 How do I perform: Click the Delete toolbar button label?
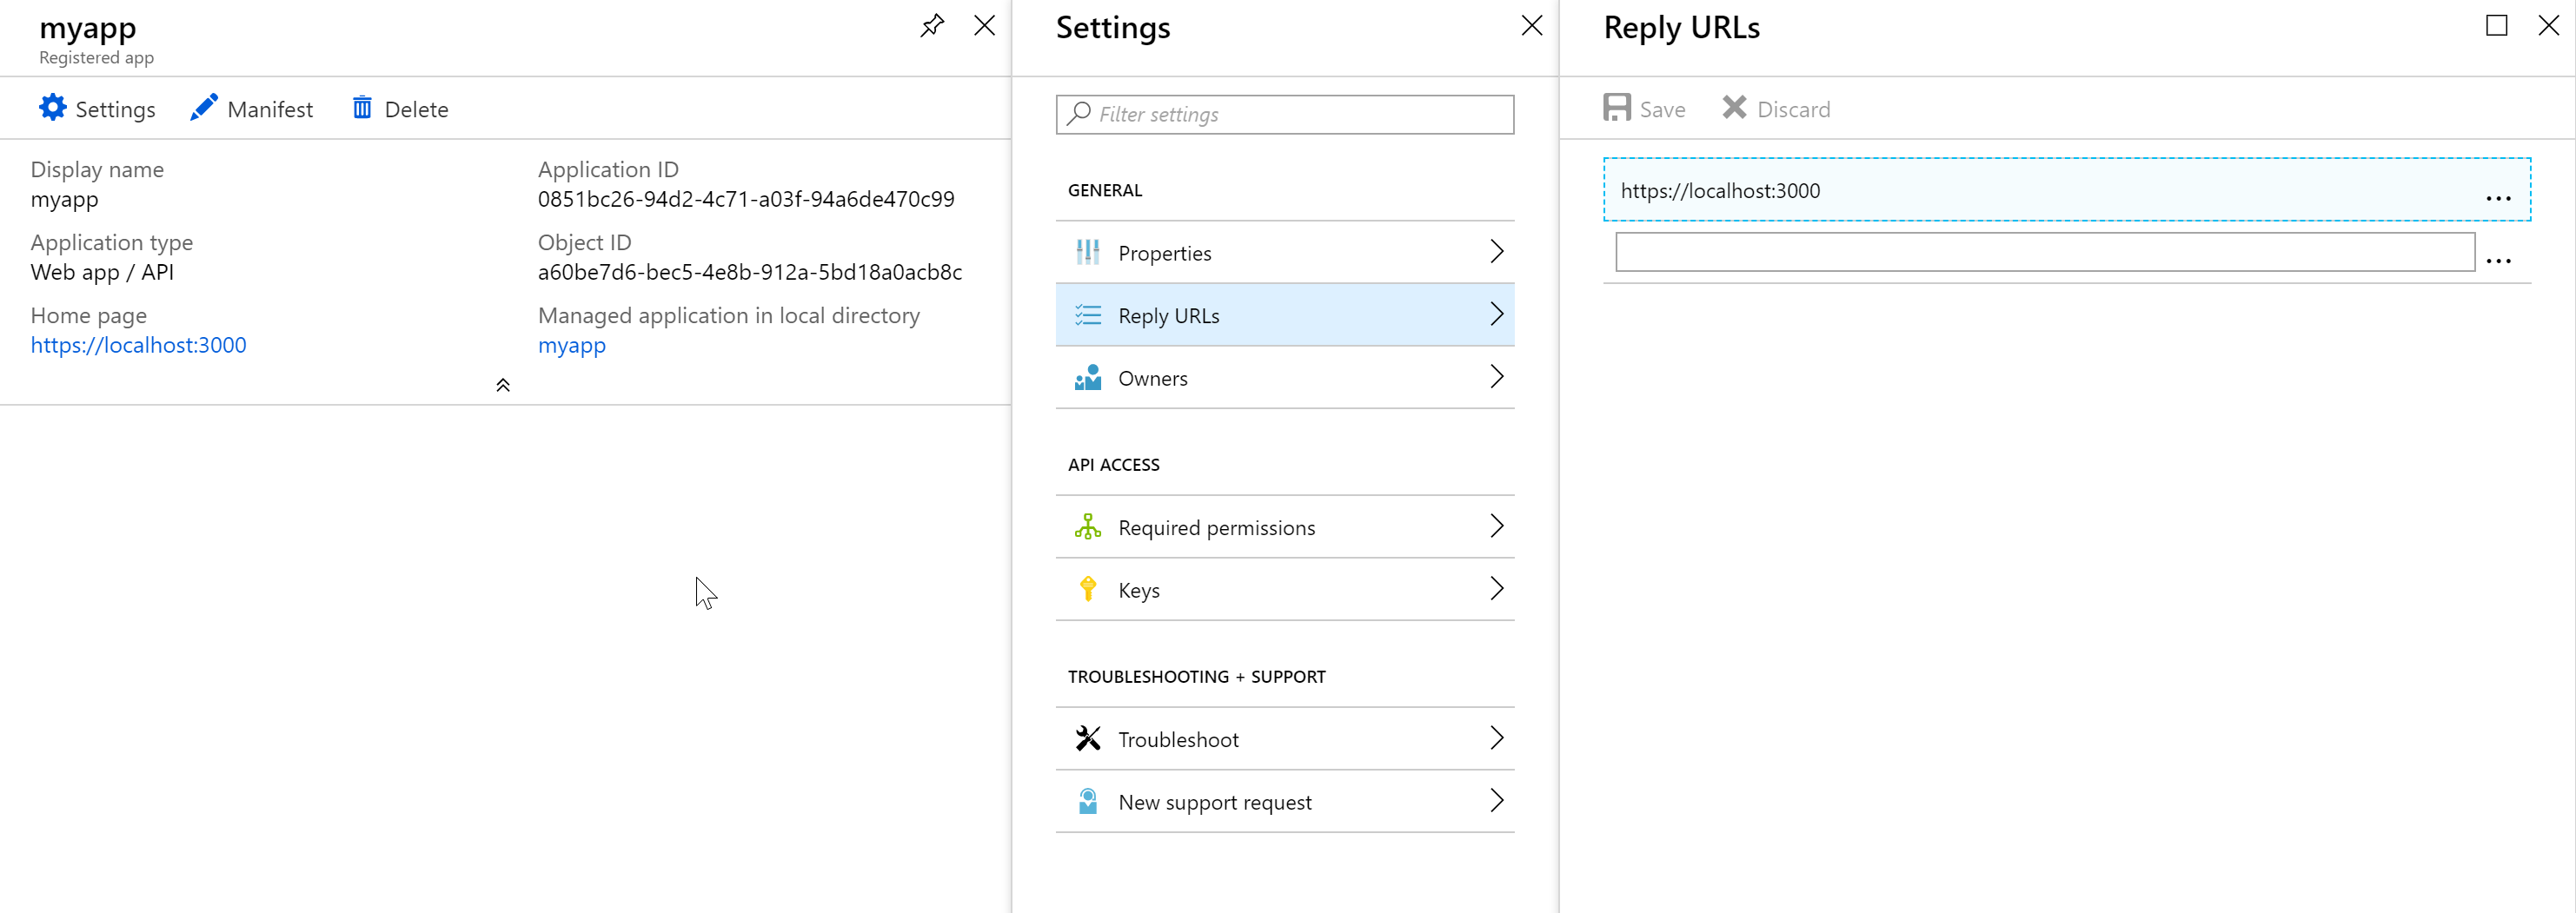pyautogui.click(x=416, y=109)
